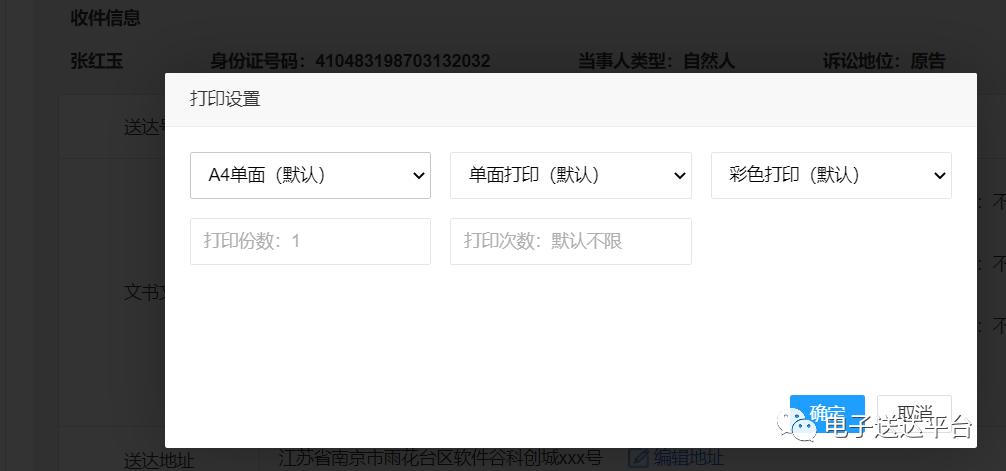Viewport: 1006px width, 471px height.
Task: Click the chevron arrow of 彩色打印 dropdown
Action: (x=940, y=175)
